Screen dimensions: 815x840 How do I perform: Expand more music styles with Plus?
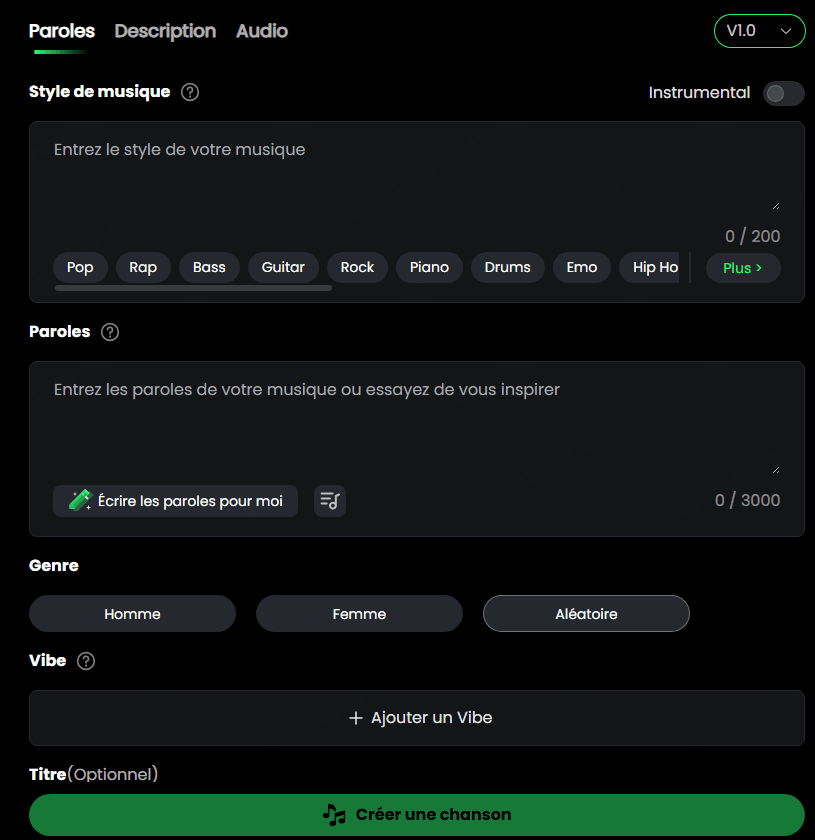[x=742, y=268]
